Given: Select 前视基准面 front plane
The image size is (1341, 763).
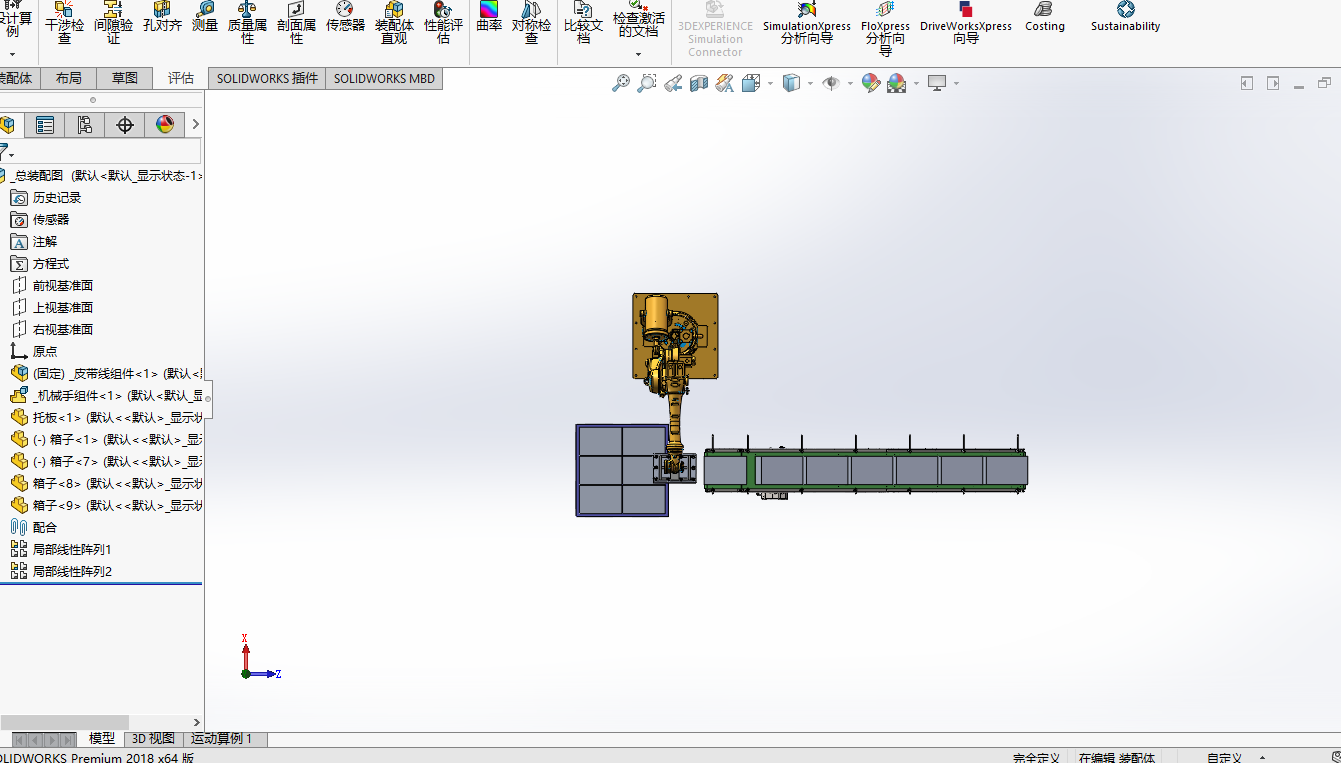Looking at the screenshot, I should 63,286.
